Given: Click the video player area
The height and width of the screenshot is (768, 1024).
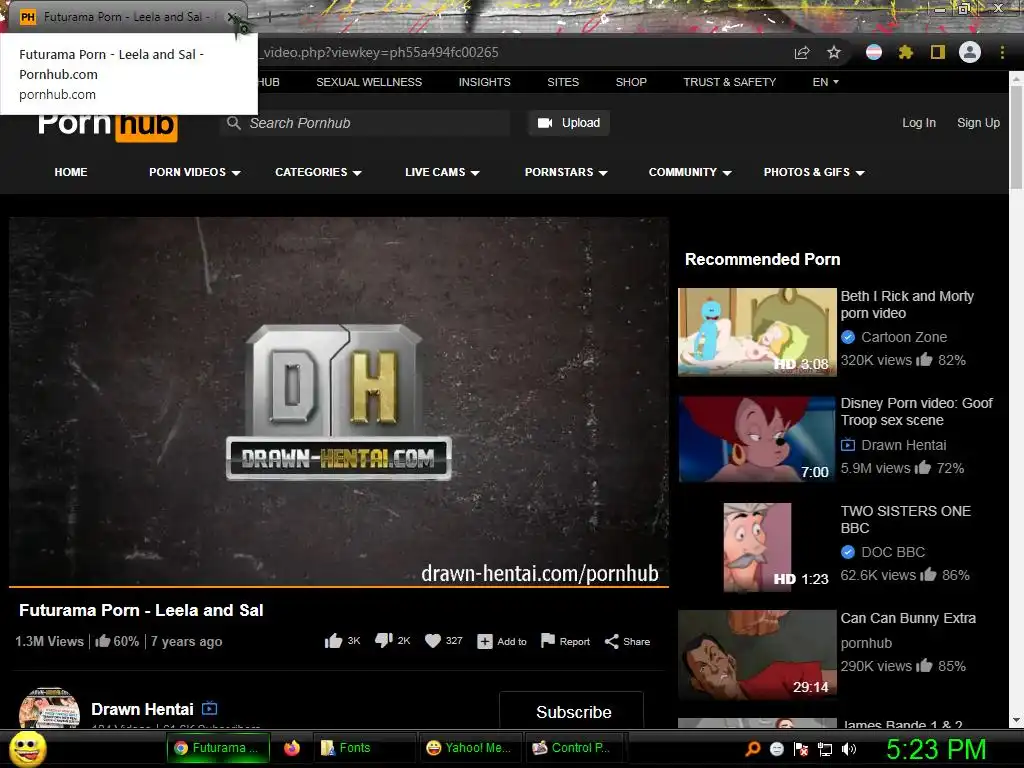Looking at the screenshot, I should click(339, 401).
